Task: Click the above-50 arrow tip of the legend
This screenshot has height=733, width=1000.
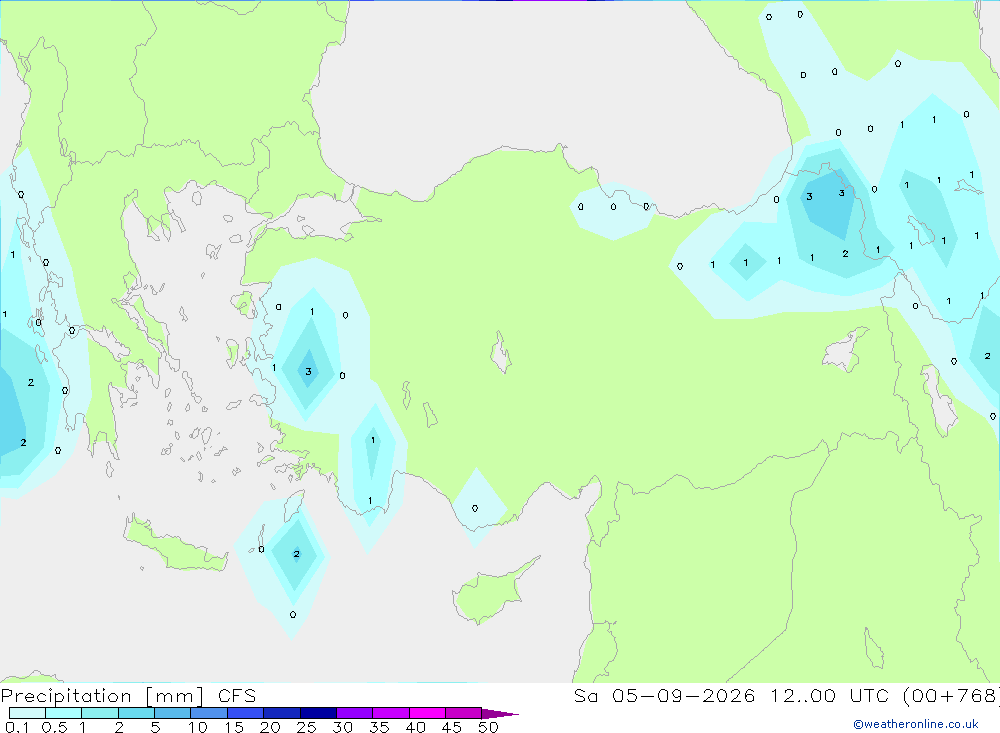Action: [500, 714]
